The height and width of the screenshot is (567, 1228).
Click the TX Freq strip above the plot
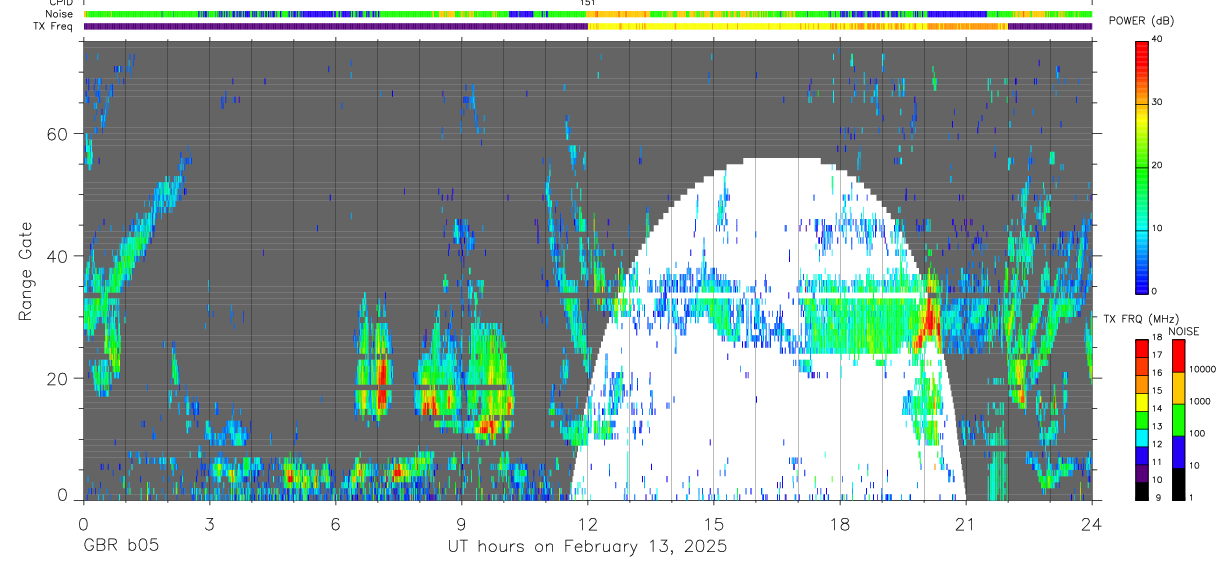coord(588,26)
